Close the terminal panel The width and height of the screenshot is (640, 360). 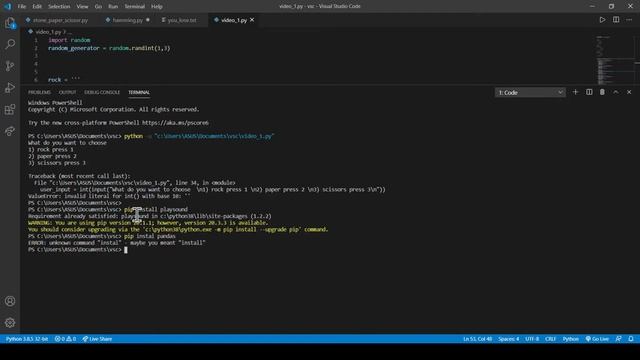pos(629,92)
